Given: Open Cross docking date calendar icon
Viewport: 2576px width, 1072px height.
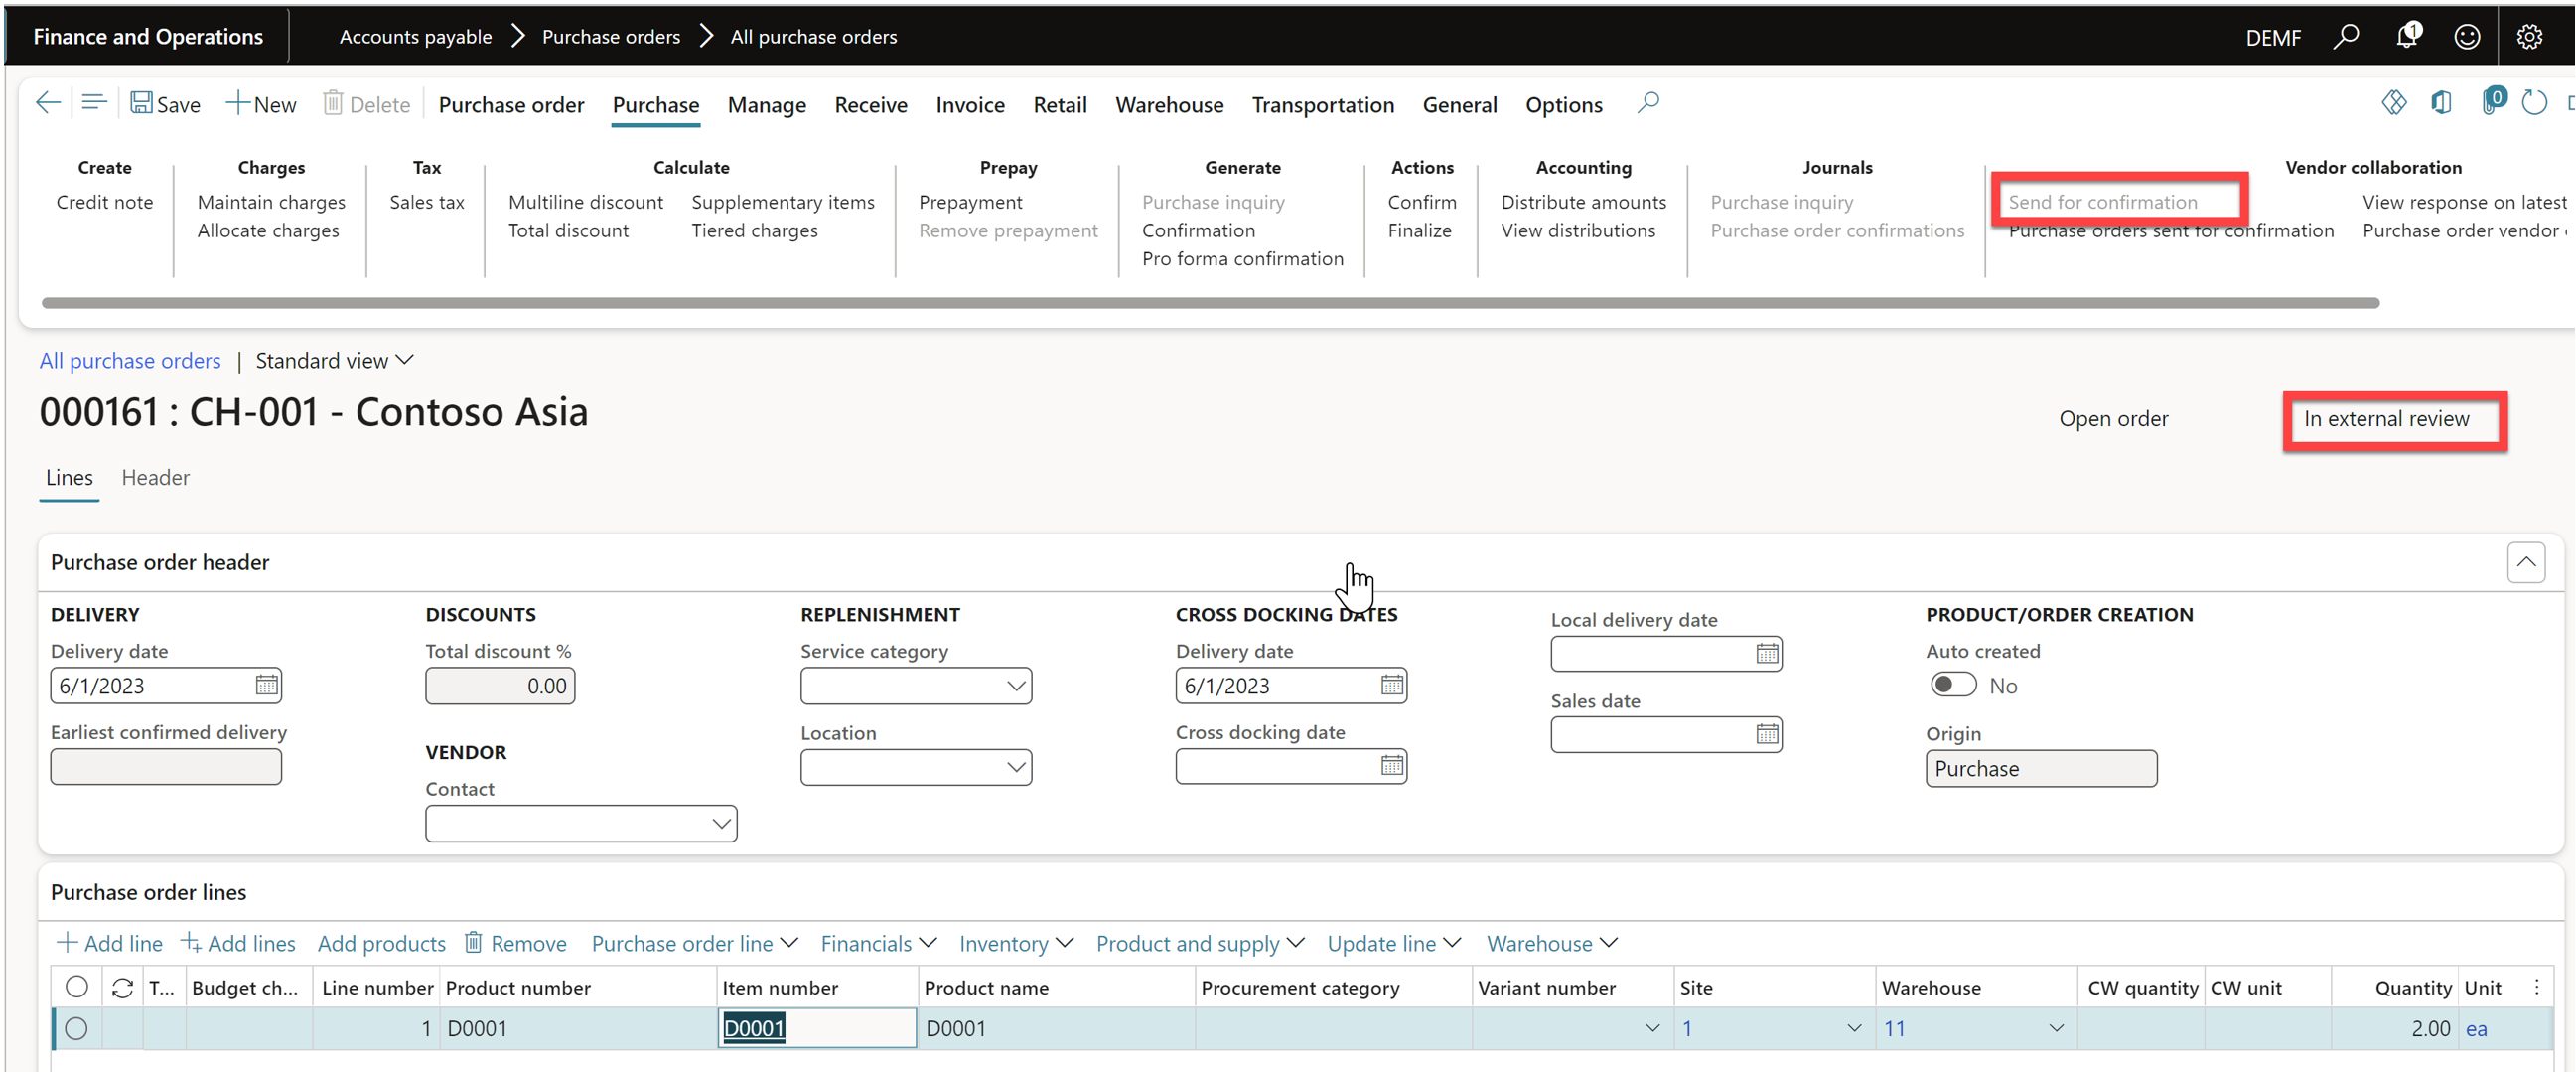Looking at the screenshot, I should [x=1391, y=766].
